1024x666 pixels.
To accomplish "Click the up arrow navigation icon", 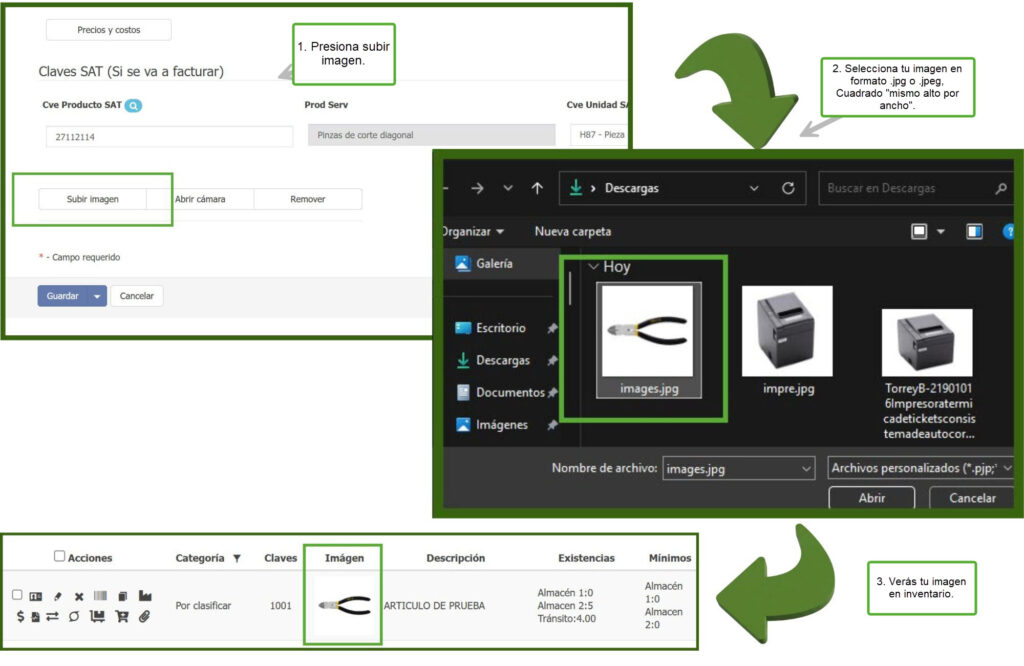I will [537, 188].
